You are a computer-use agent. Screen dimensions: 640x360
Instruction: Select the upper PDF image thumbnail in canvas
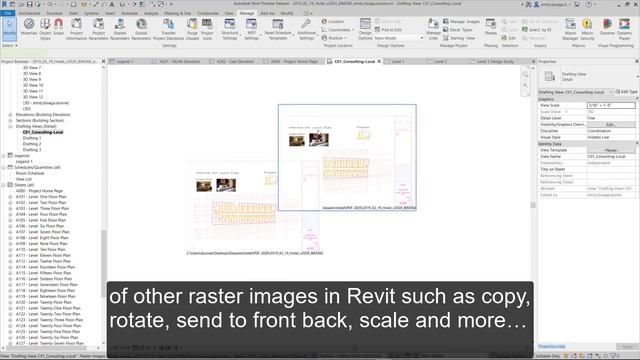[x=347, y=158]
